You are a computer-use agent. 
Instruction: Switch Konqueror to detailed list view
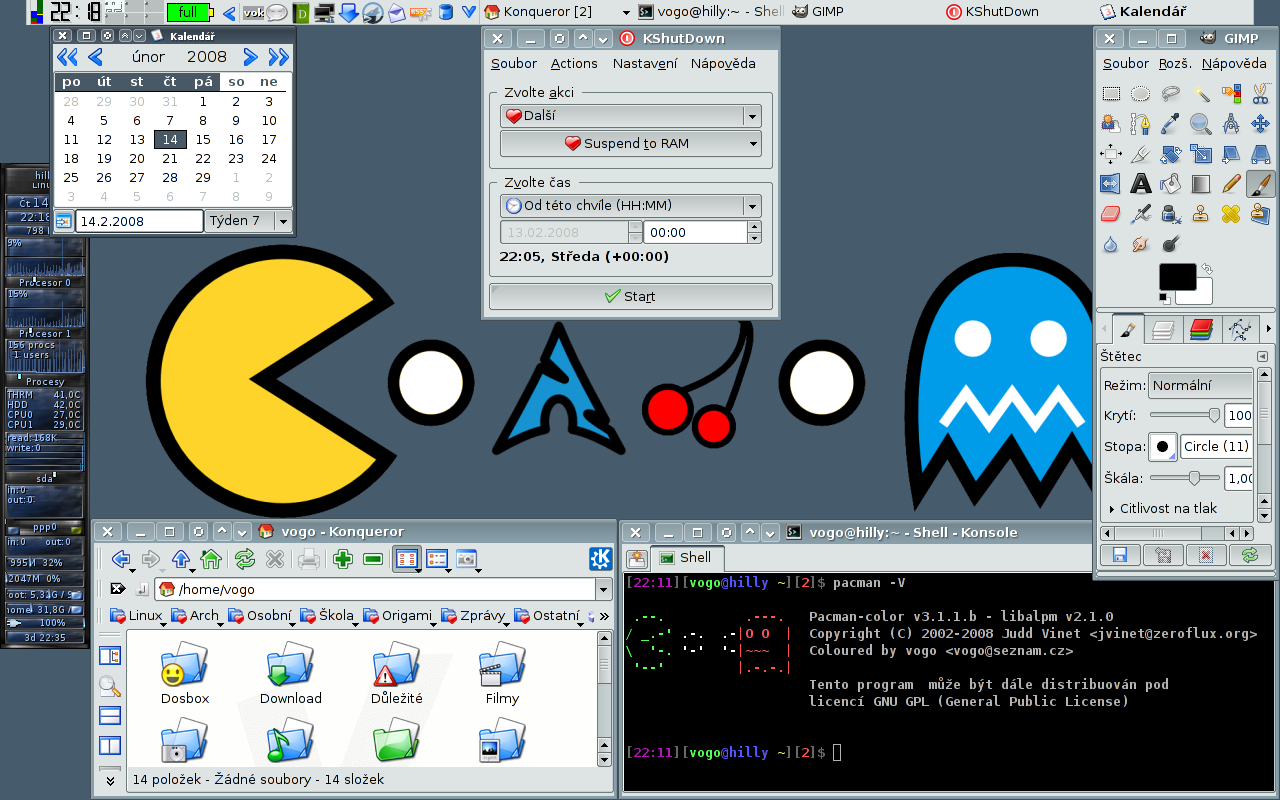(x=437, y=559)
